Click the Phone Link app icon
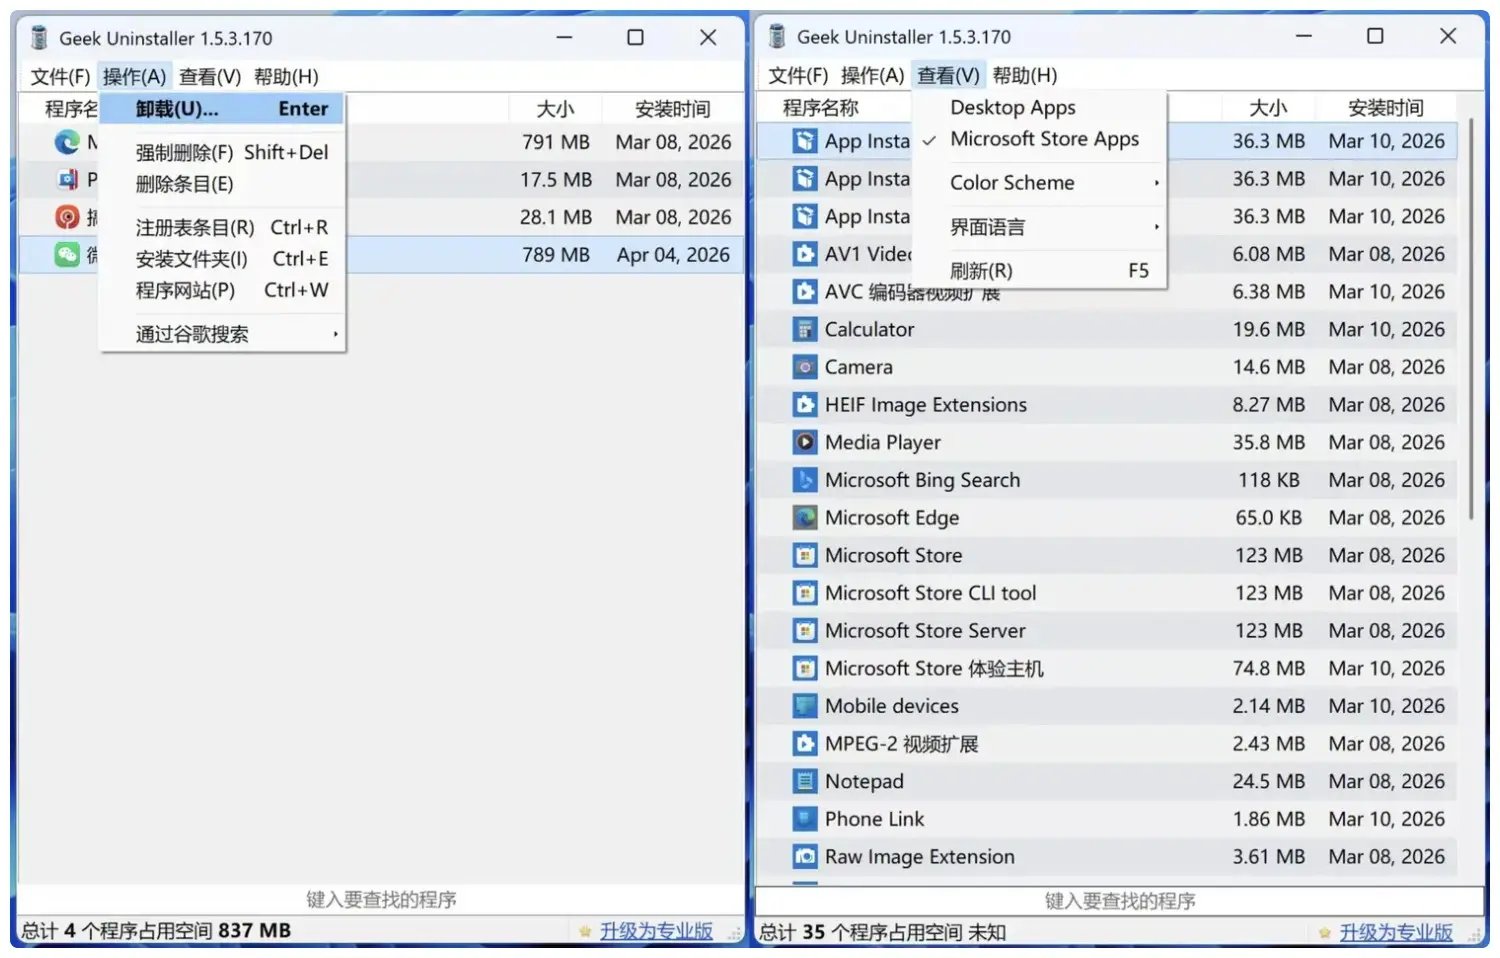The width and height of the screenshot is (1500, 958). (805, 819)
